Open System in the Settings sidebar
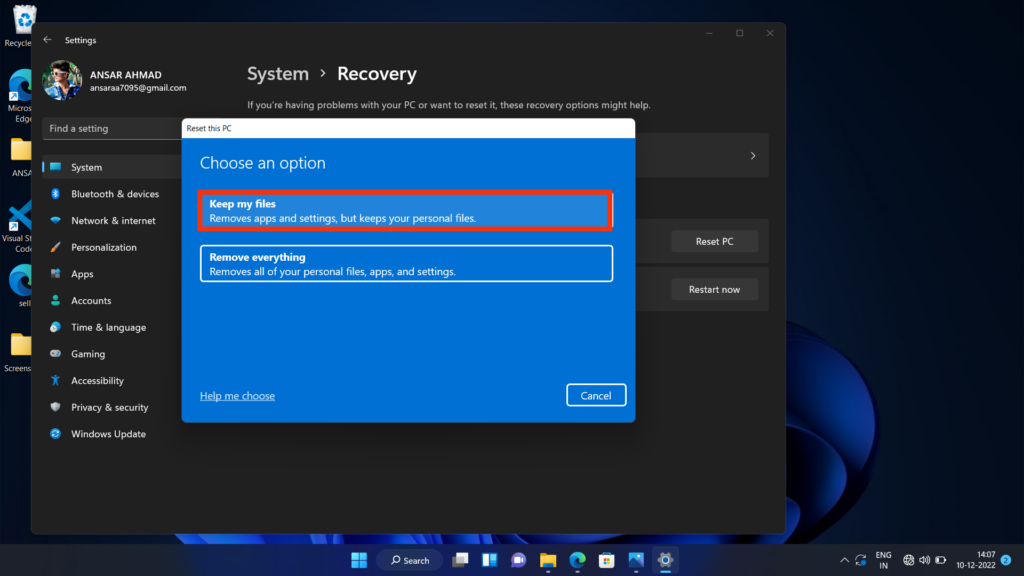 click(112, 167)
